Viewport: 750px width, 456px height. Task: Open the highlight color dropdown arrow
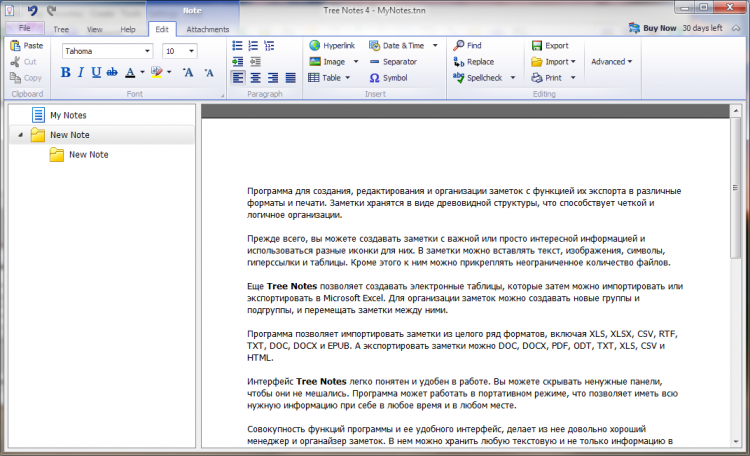coord(169,72)
